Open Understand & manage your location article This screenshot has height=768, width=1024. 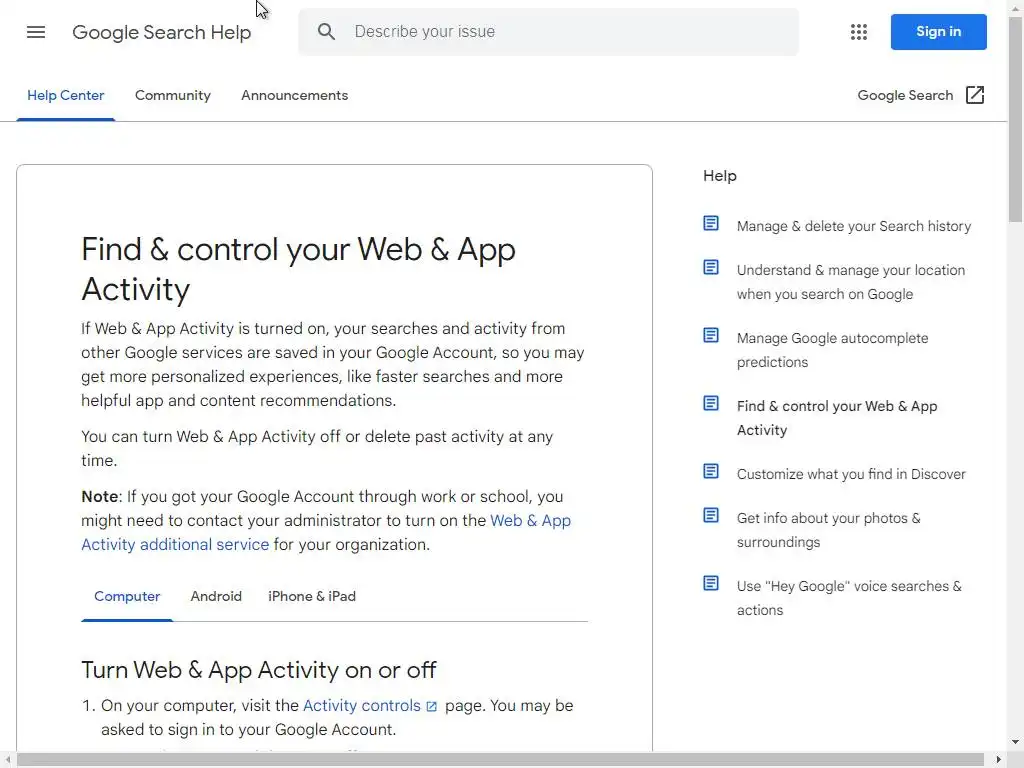[x=850, y=282]
